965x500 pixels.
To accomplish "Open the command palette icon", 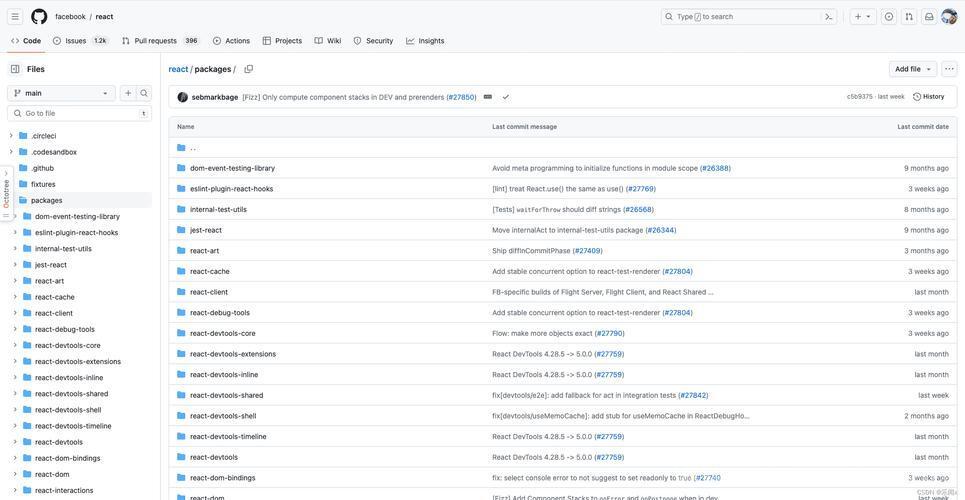I will (829, 17).
